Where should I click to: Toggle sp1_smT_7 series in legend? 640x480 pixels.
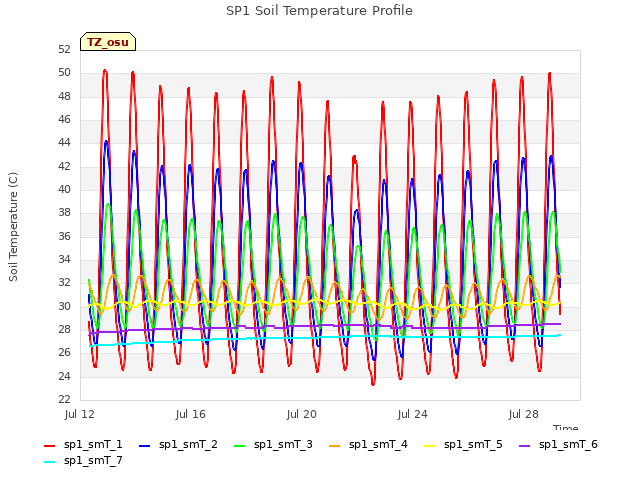tap(83, 460)
